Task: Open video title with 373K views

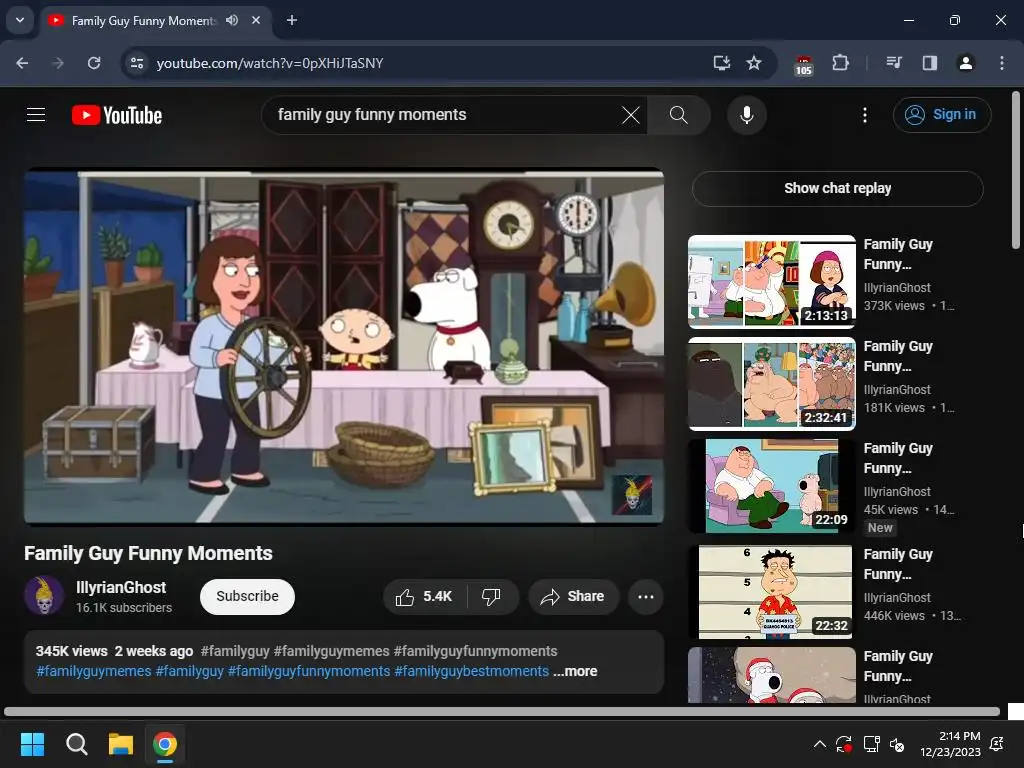Action: coord(898,254)
